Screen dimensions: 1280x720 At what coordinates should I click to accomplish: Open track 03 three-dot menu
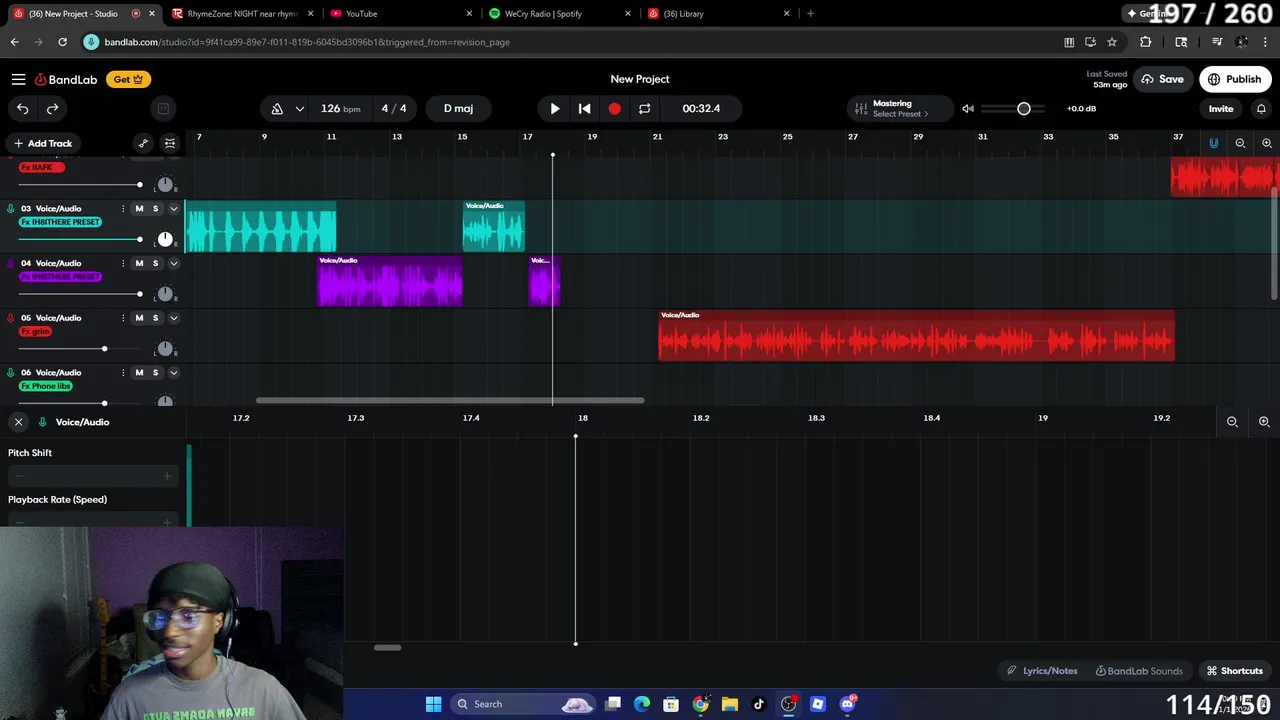coord(123,209)
